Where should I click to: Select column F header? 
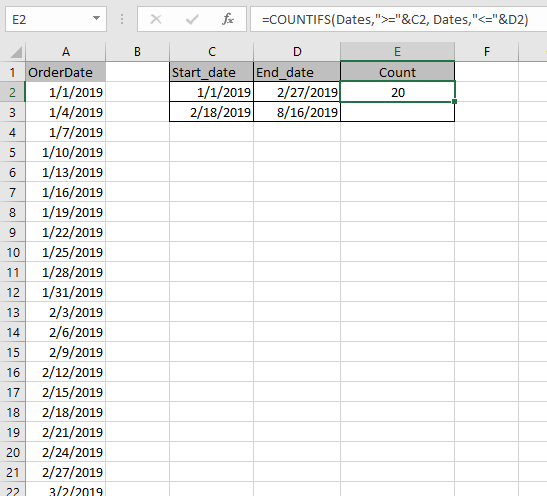487,52
